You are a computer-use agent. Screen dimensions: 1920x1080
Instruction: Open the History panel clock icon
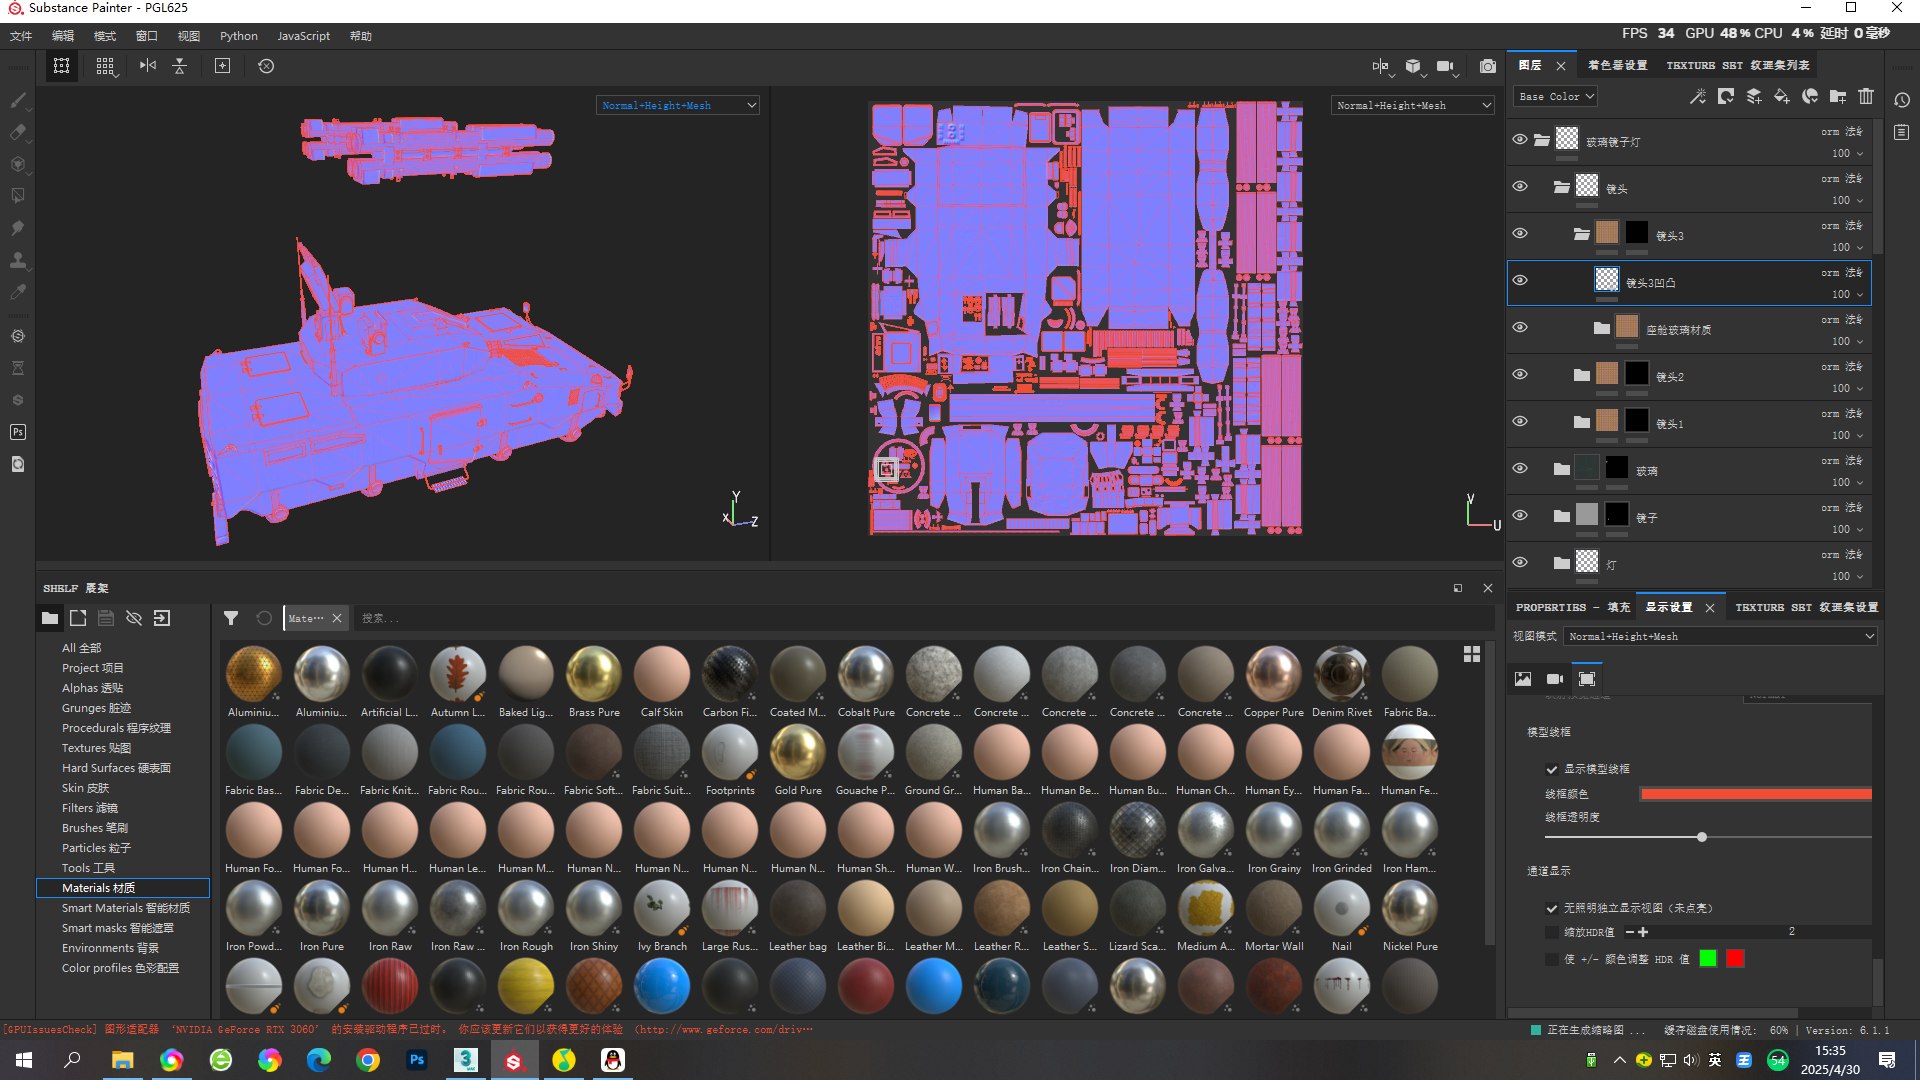point(1902,100)
